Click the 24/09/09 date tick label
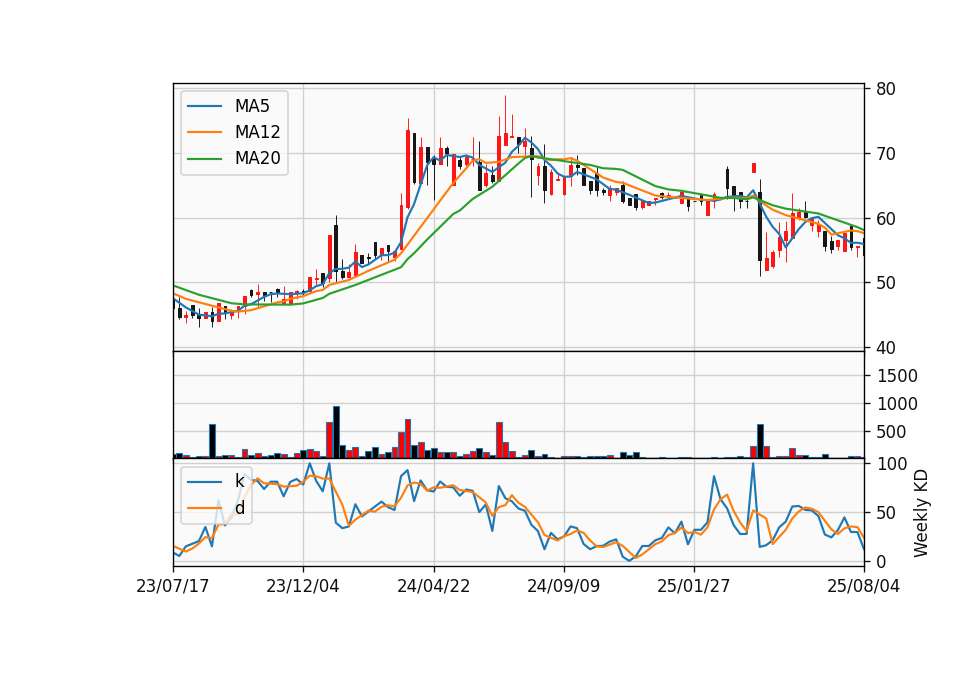The image size is (960, 690). [x=563, y=586]
